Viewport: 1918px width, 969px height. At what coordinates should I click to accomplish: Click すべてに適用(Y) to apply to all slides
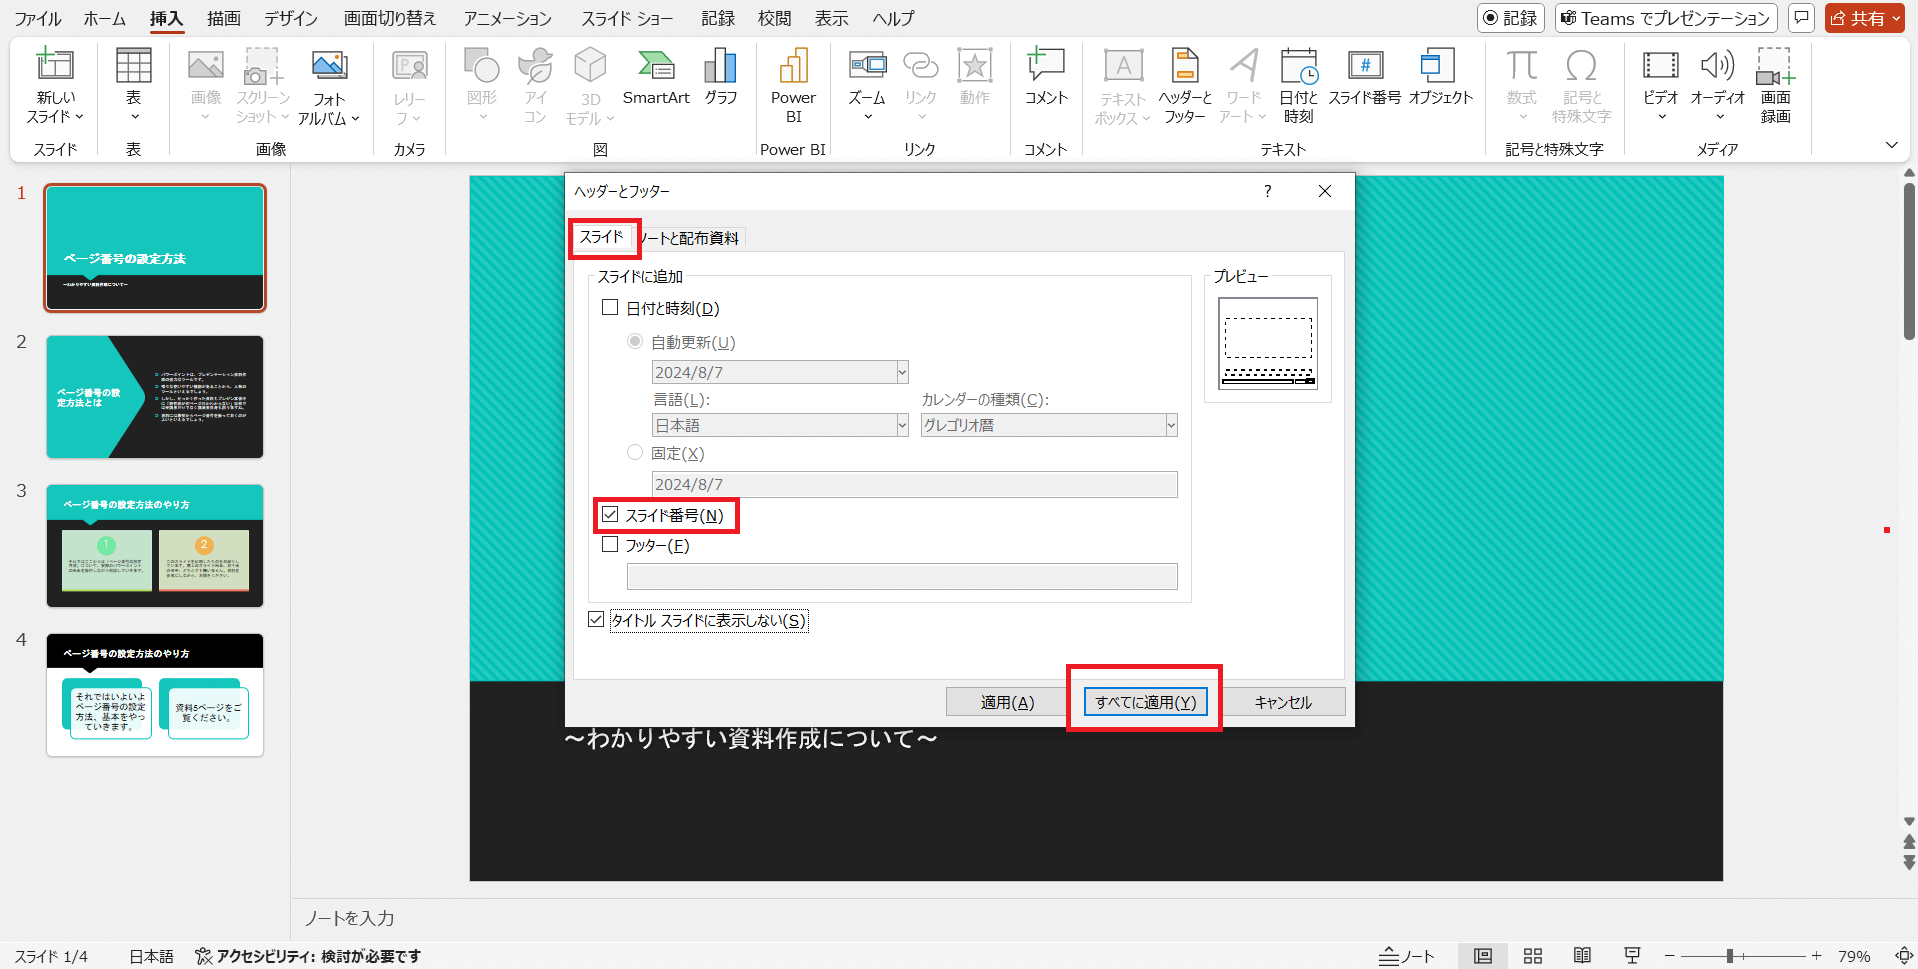[1143, 701]
